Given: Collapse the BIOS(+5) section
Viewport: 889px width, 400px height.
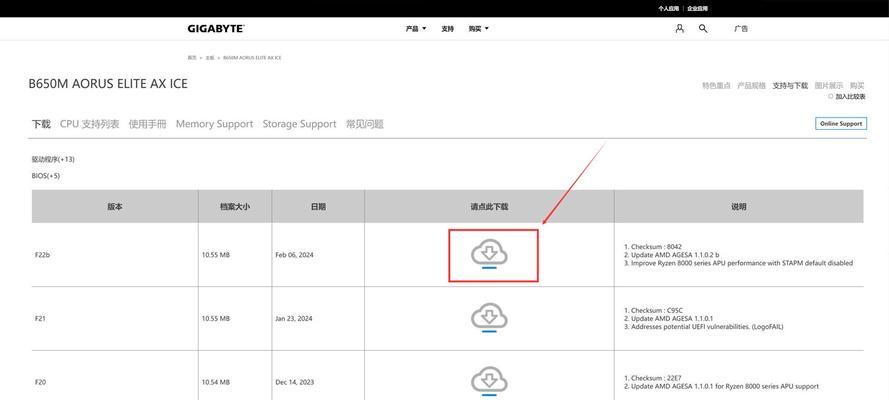Looking at the screenshot, I should coord(46,176).
